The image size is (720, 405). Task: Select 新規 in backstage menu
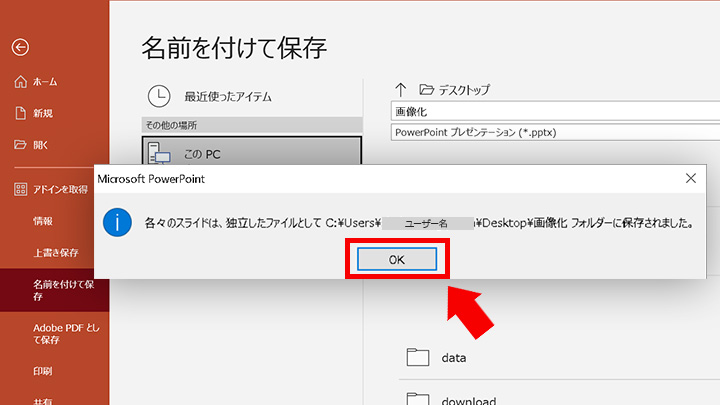click(43, 113)
